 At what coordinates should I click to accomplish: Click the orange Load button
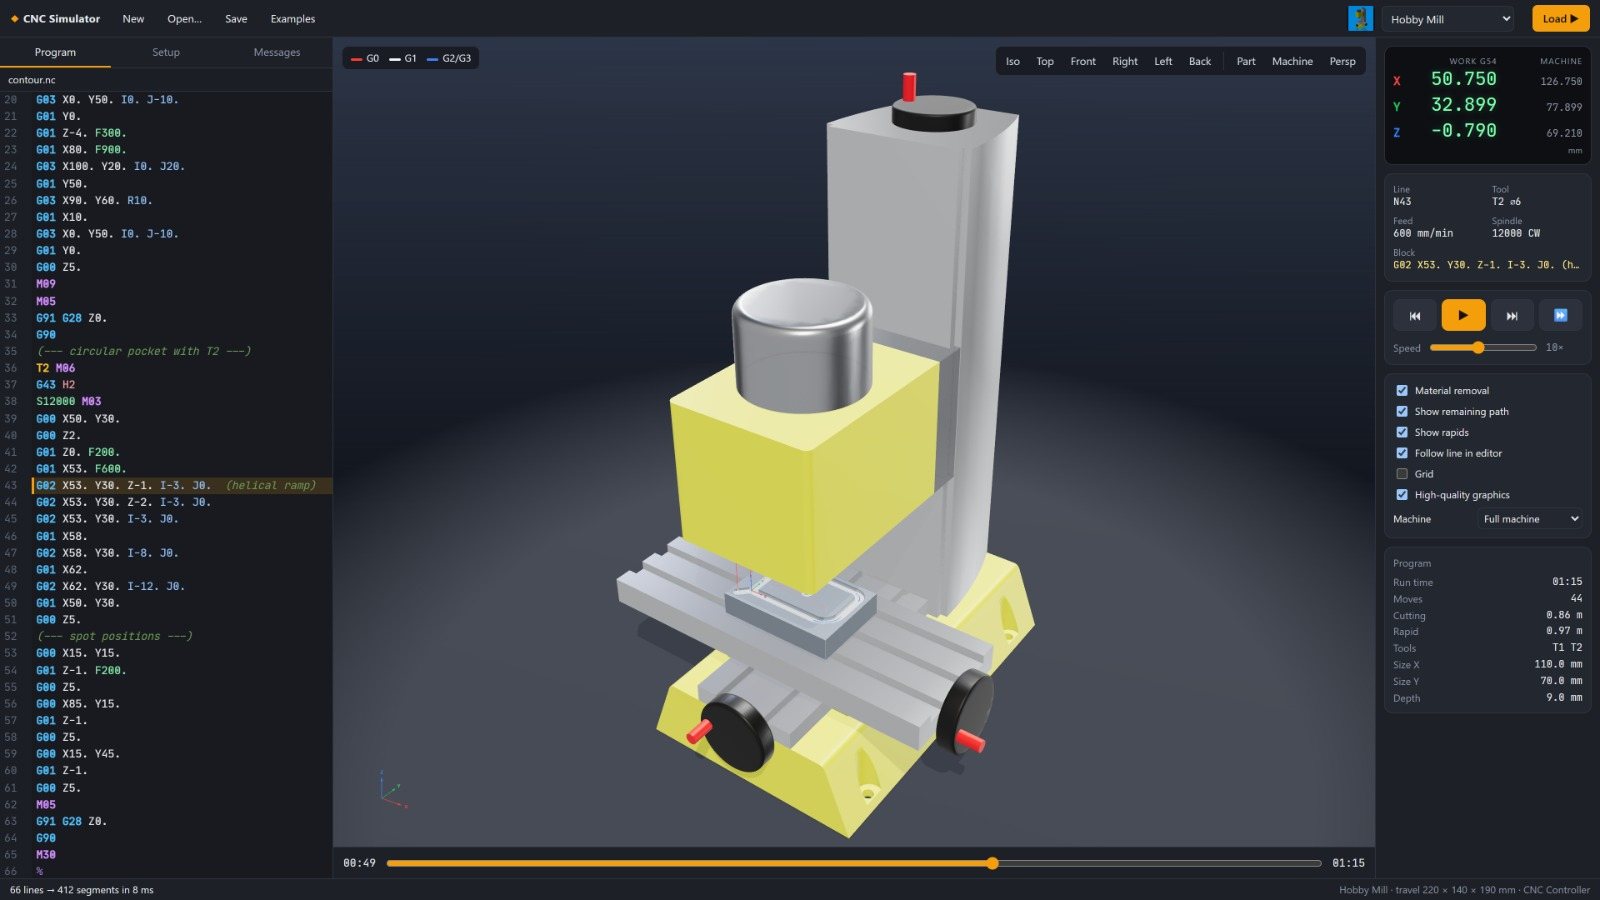[x=1560, y=19]
